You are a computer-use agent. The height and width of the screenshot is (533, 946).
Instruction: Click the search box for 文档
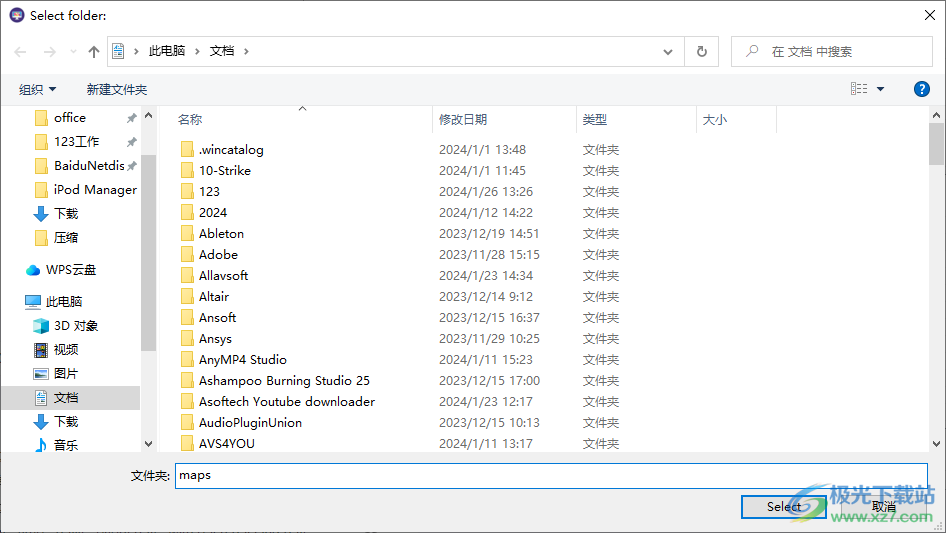tap(831, 52)
